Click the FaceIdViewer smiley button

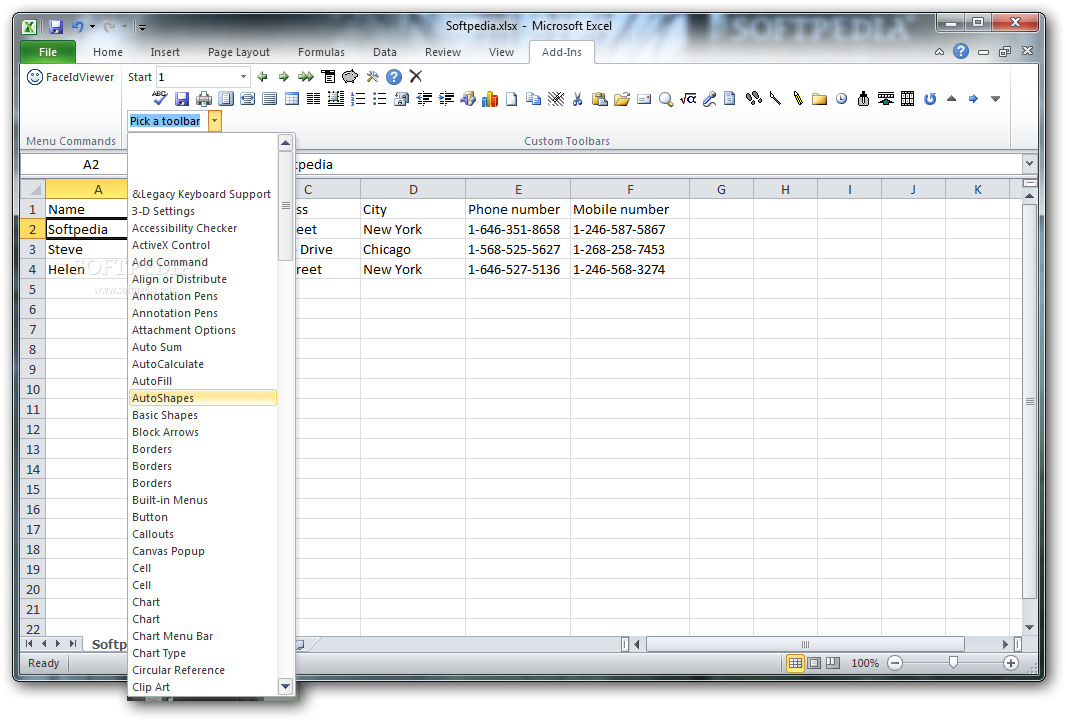click(x=71, y=77)
